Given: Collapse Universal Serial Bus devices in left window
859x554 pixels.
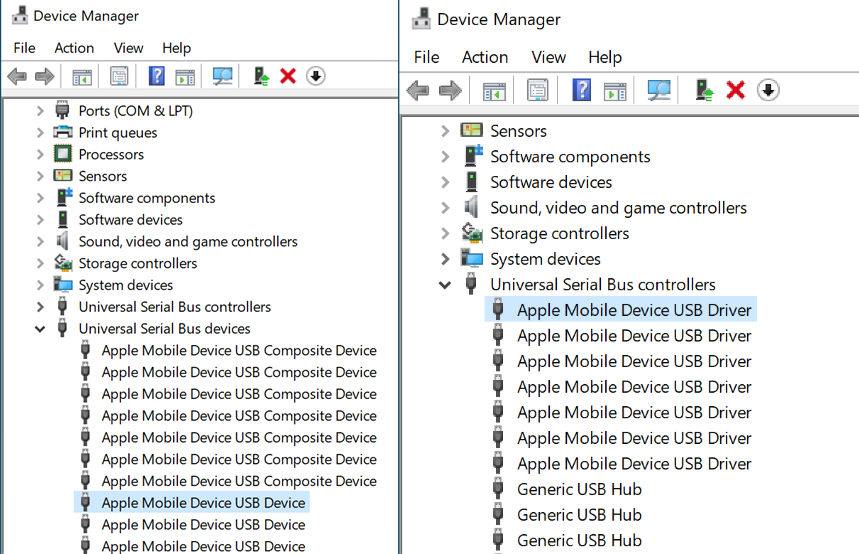Looking at the screenshot, I should 40,329.
